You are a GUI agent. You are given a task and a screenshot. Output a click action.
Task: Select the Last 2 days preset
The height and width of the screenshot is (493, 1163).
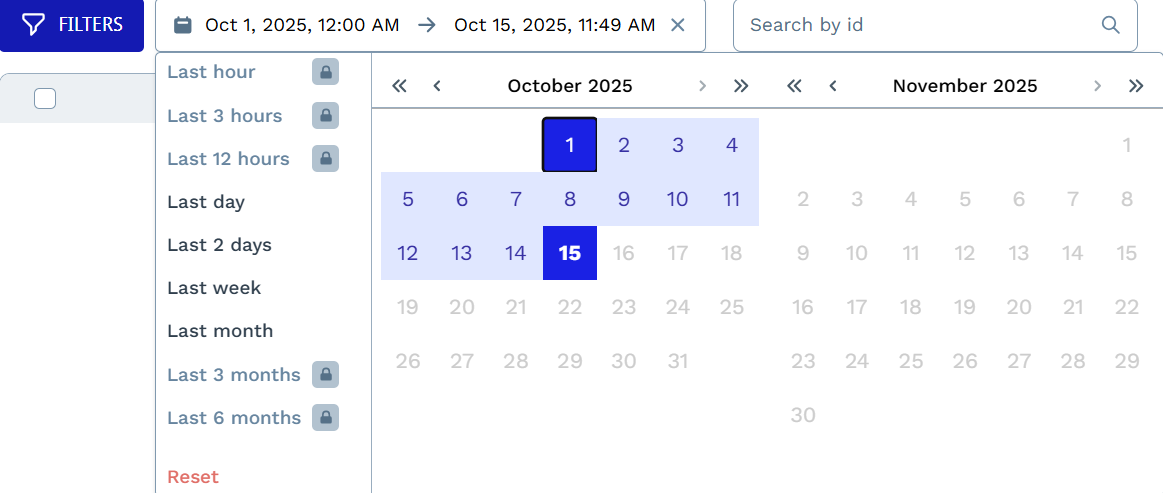219,245
